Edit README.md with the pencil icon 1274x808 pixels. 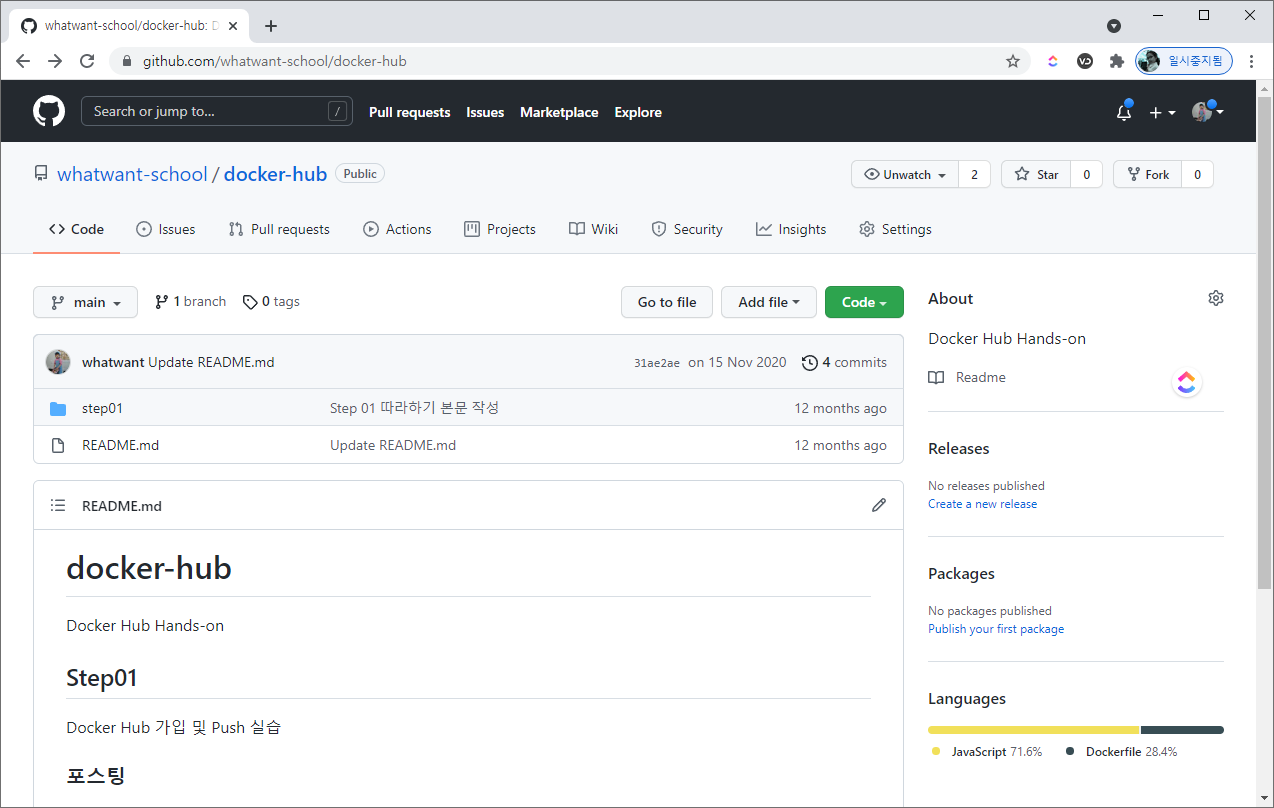(879, 505)
